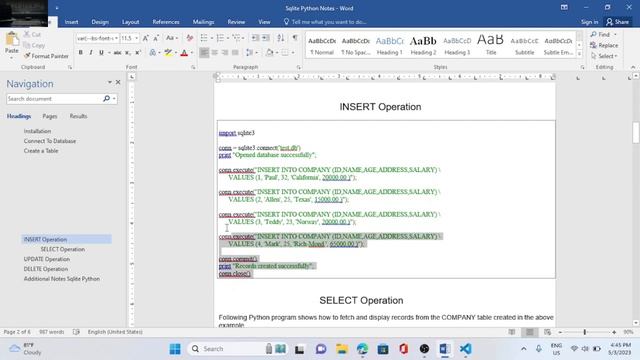Copy the selection with Copy
The width and height of the screenshot is (640, 360).
point(34,45)
